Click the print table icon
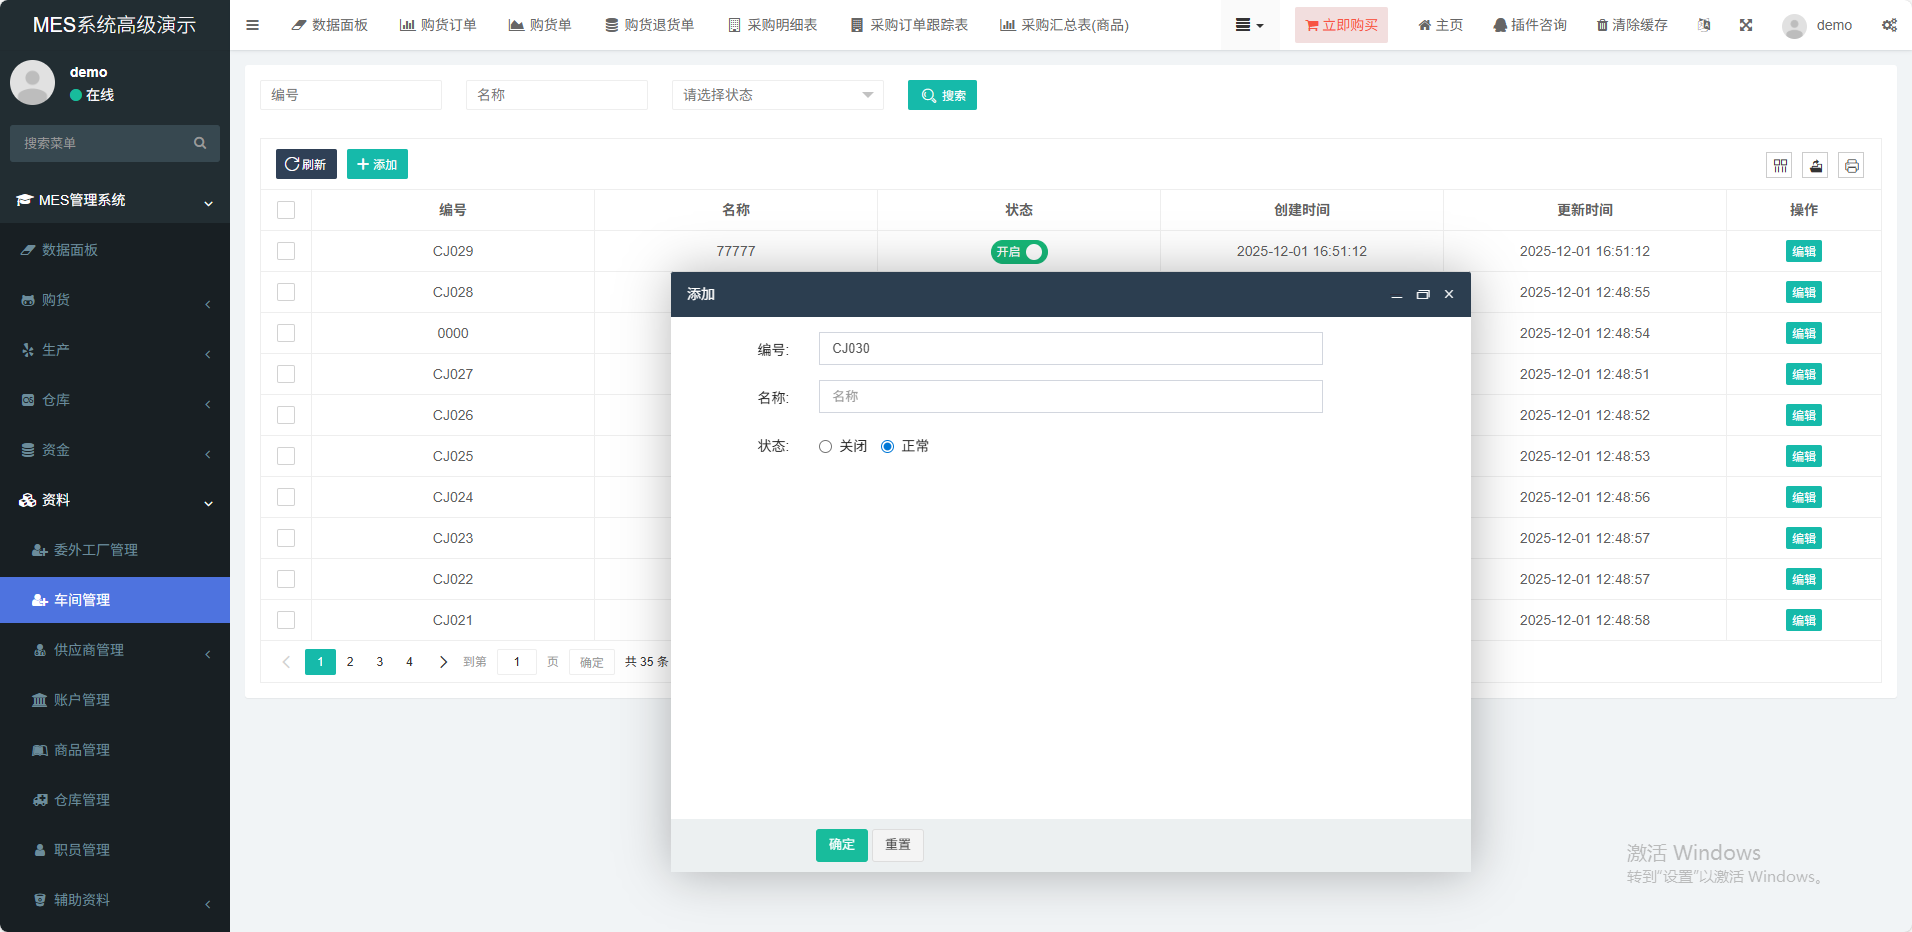1912x932 pixels. (x=1852, y=166)
